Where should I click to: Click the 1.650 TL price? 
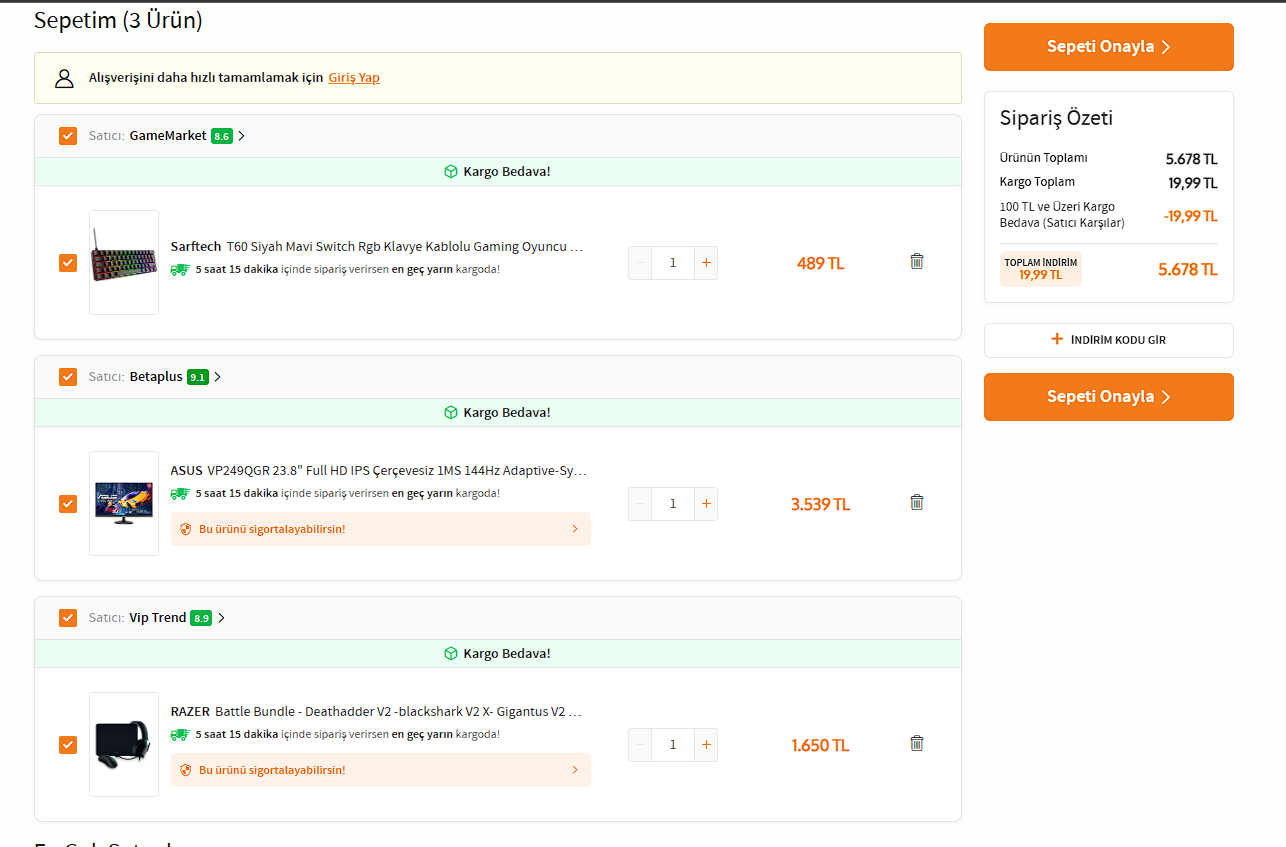click(x=821, y=746)
